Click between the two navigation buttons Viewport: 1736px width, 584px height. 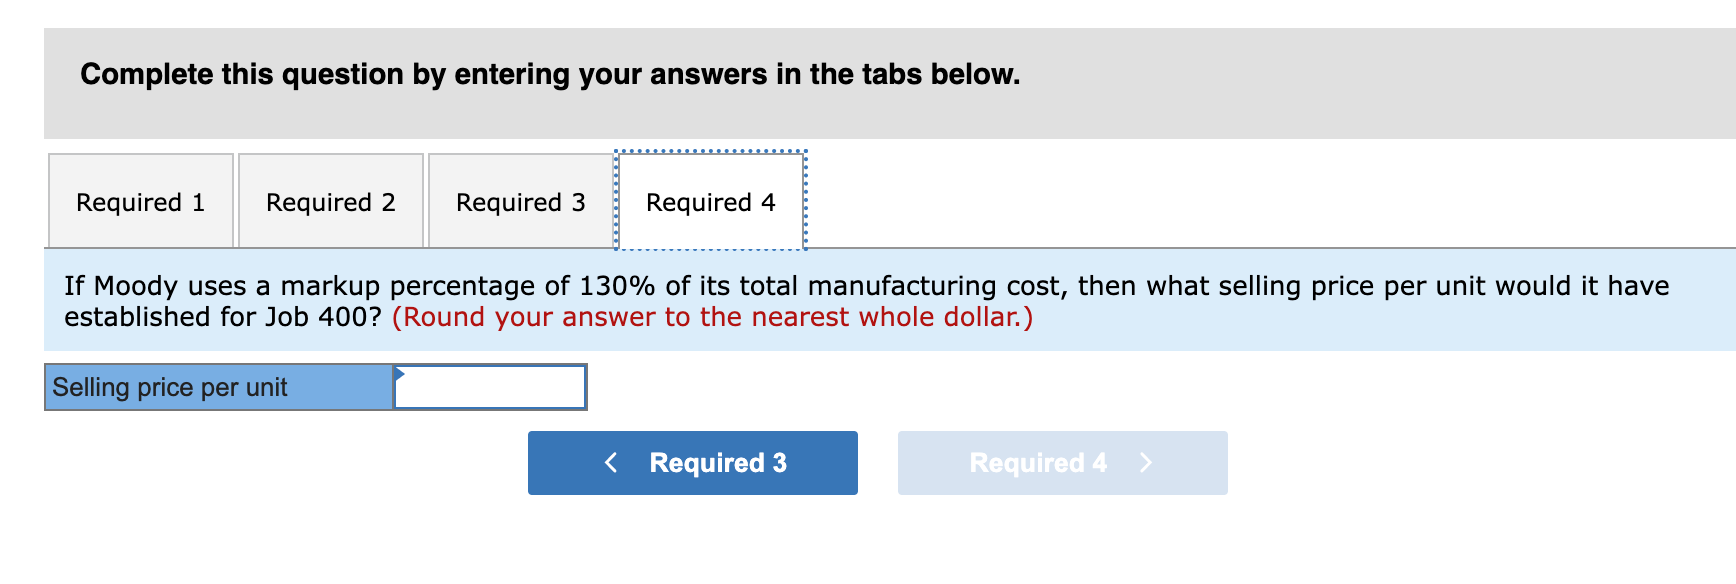pos(878,462)
